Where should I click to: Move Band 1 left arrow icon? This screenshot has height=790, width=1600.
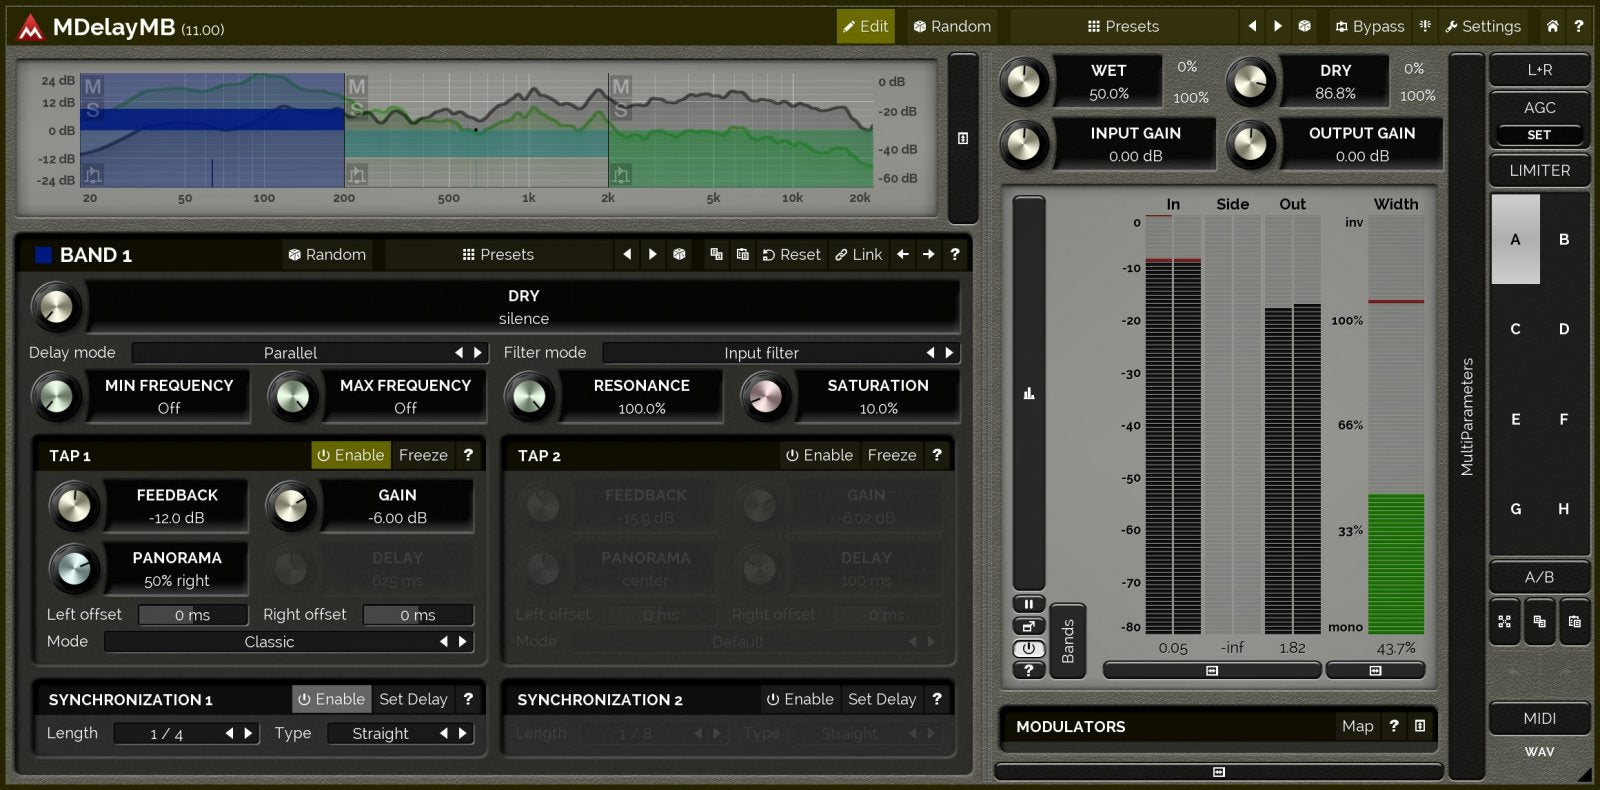[x=903, y=254]
